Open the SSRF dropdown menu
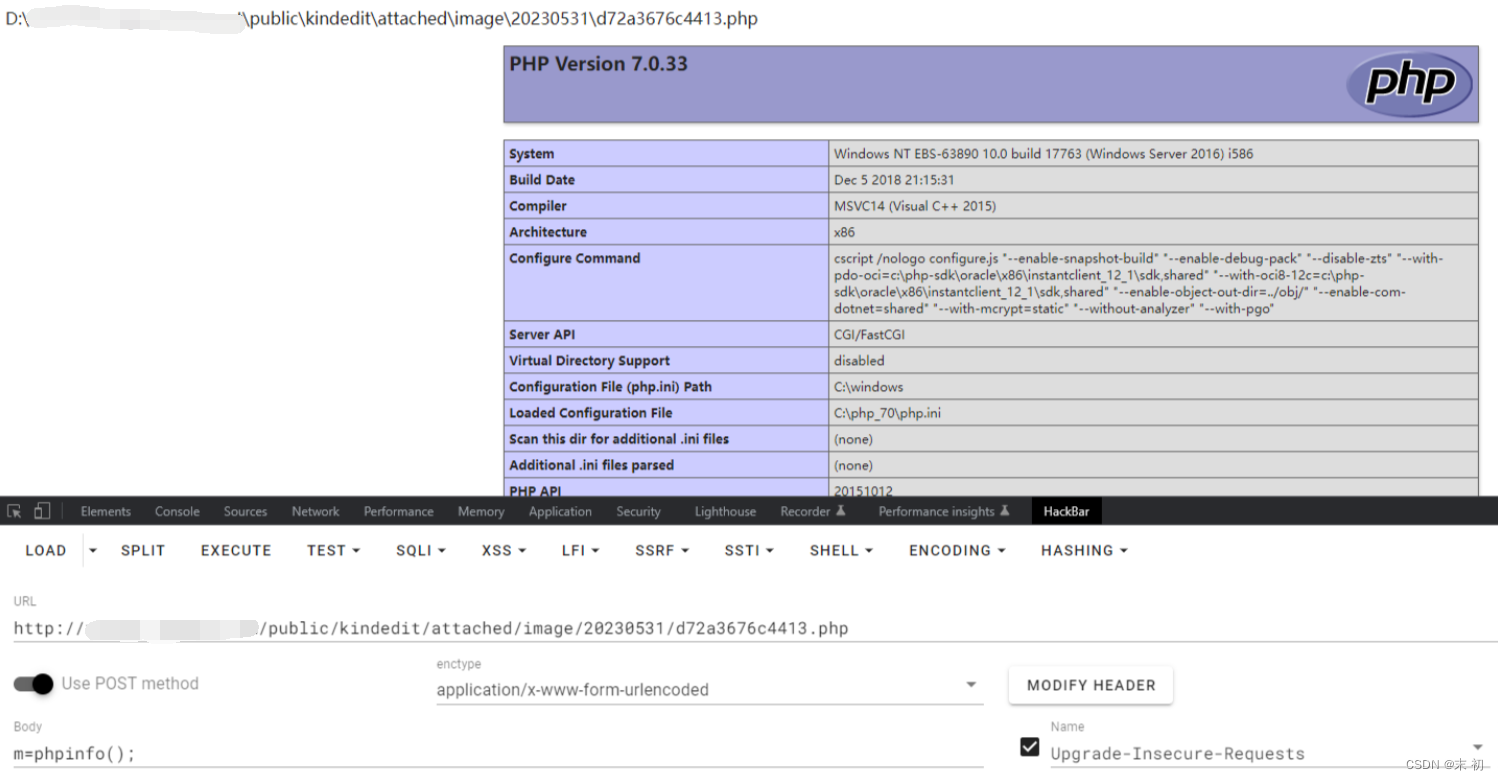Viewport: 1498px width, 780px height. (x=661, y=550)
